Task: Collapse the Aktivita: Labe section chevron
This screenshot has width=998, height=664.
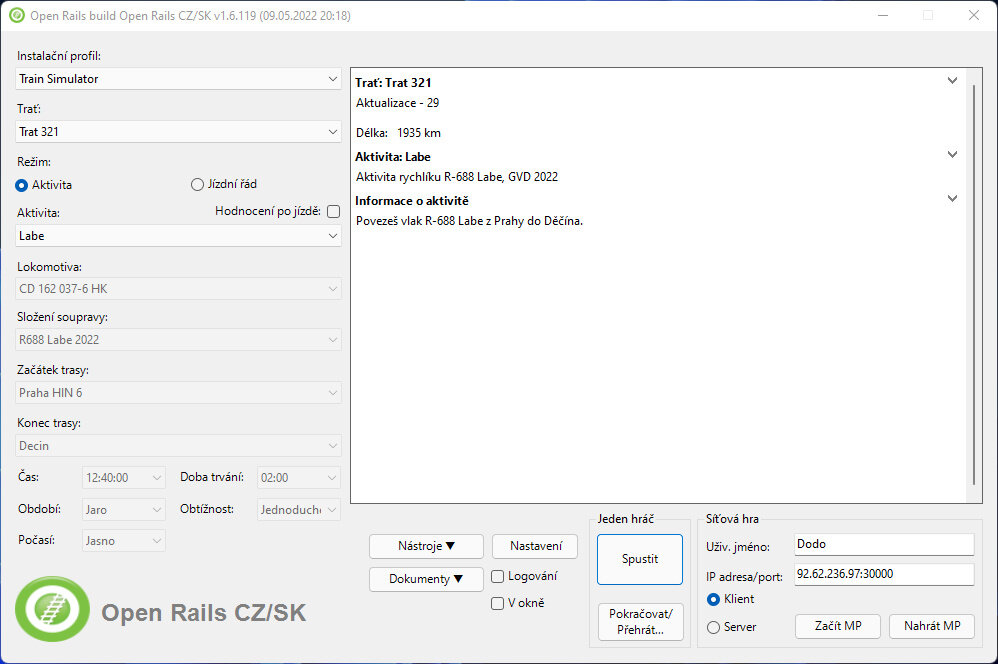Action: (952, 155)
